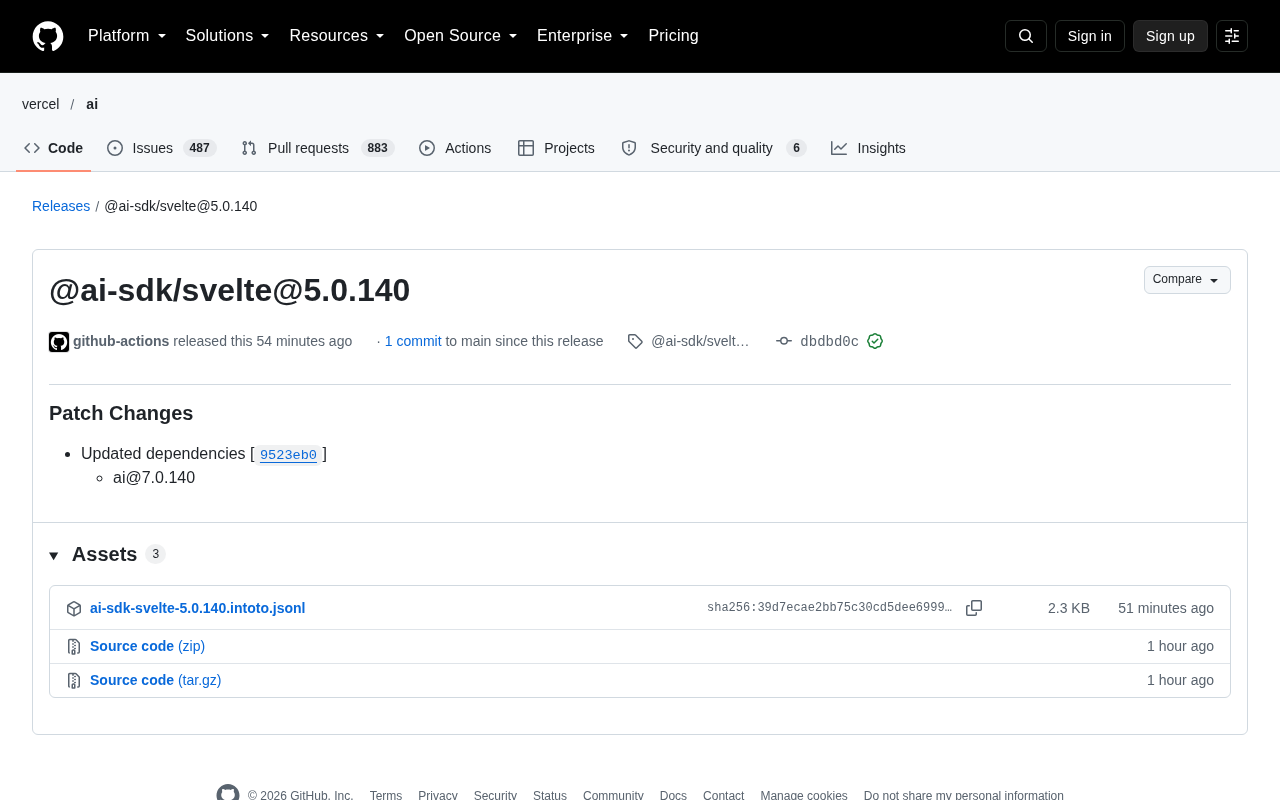Image resolution: width=1280 pixels, height=800 pixels.
Task: Click the @ai-sdk/svelte@5.0.140 release title
Action: tap(229, 290)
